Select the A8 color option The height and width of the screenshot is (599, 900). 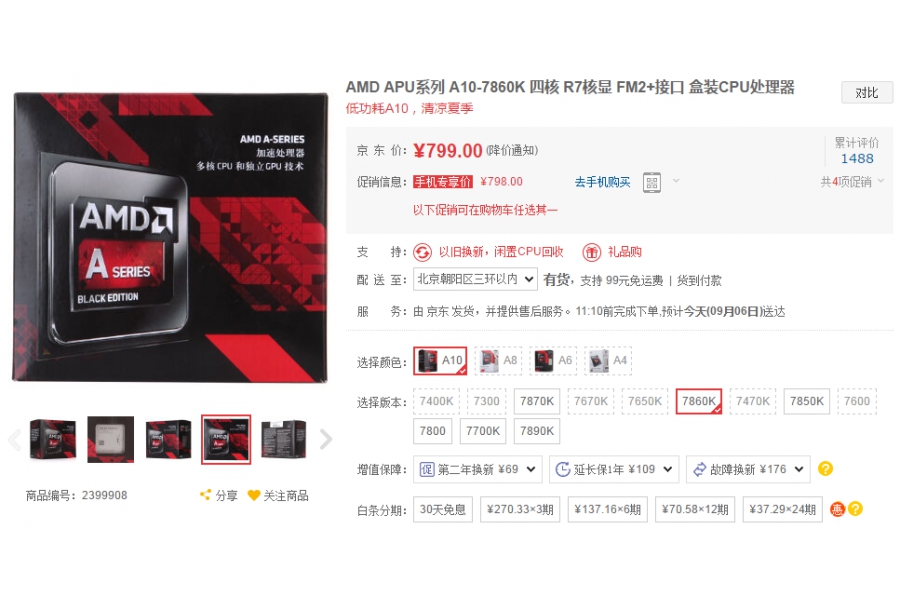tap(498, 361)
